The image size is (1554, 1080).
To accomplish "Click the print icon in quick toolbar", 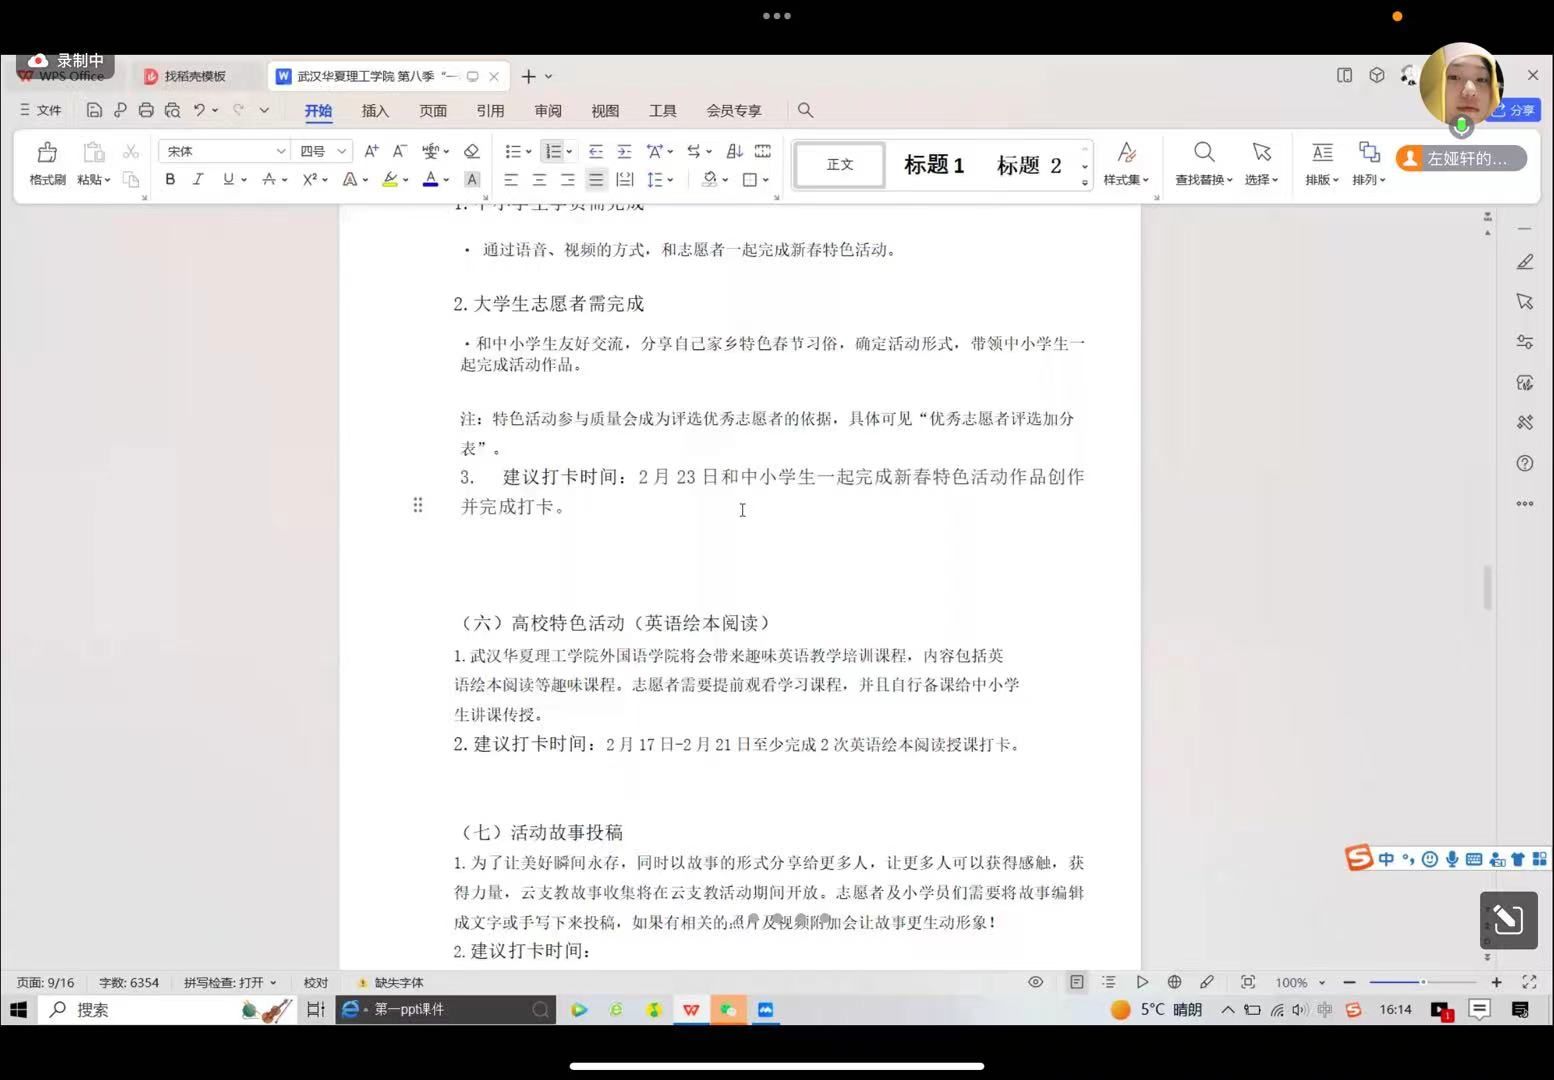I will pos(146,110).
